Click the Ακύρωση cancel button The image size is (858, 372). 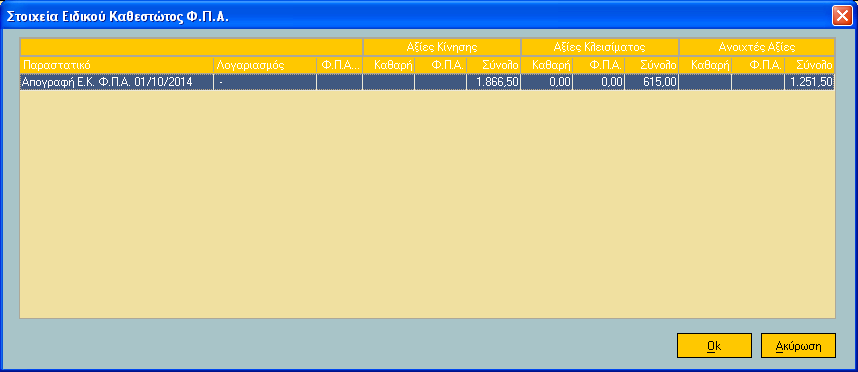[x=798, y=346]
